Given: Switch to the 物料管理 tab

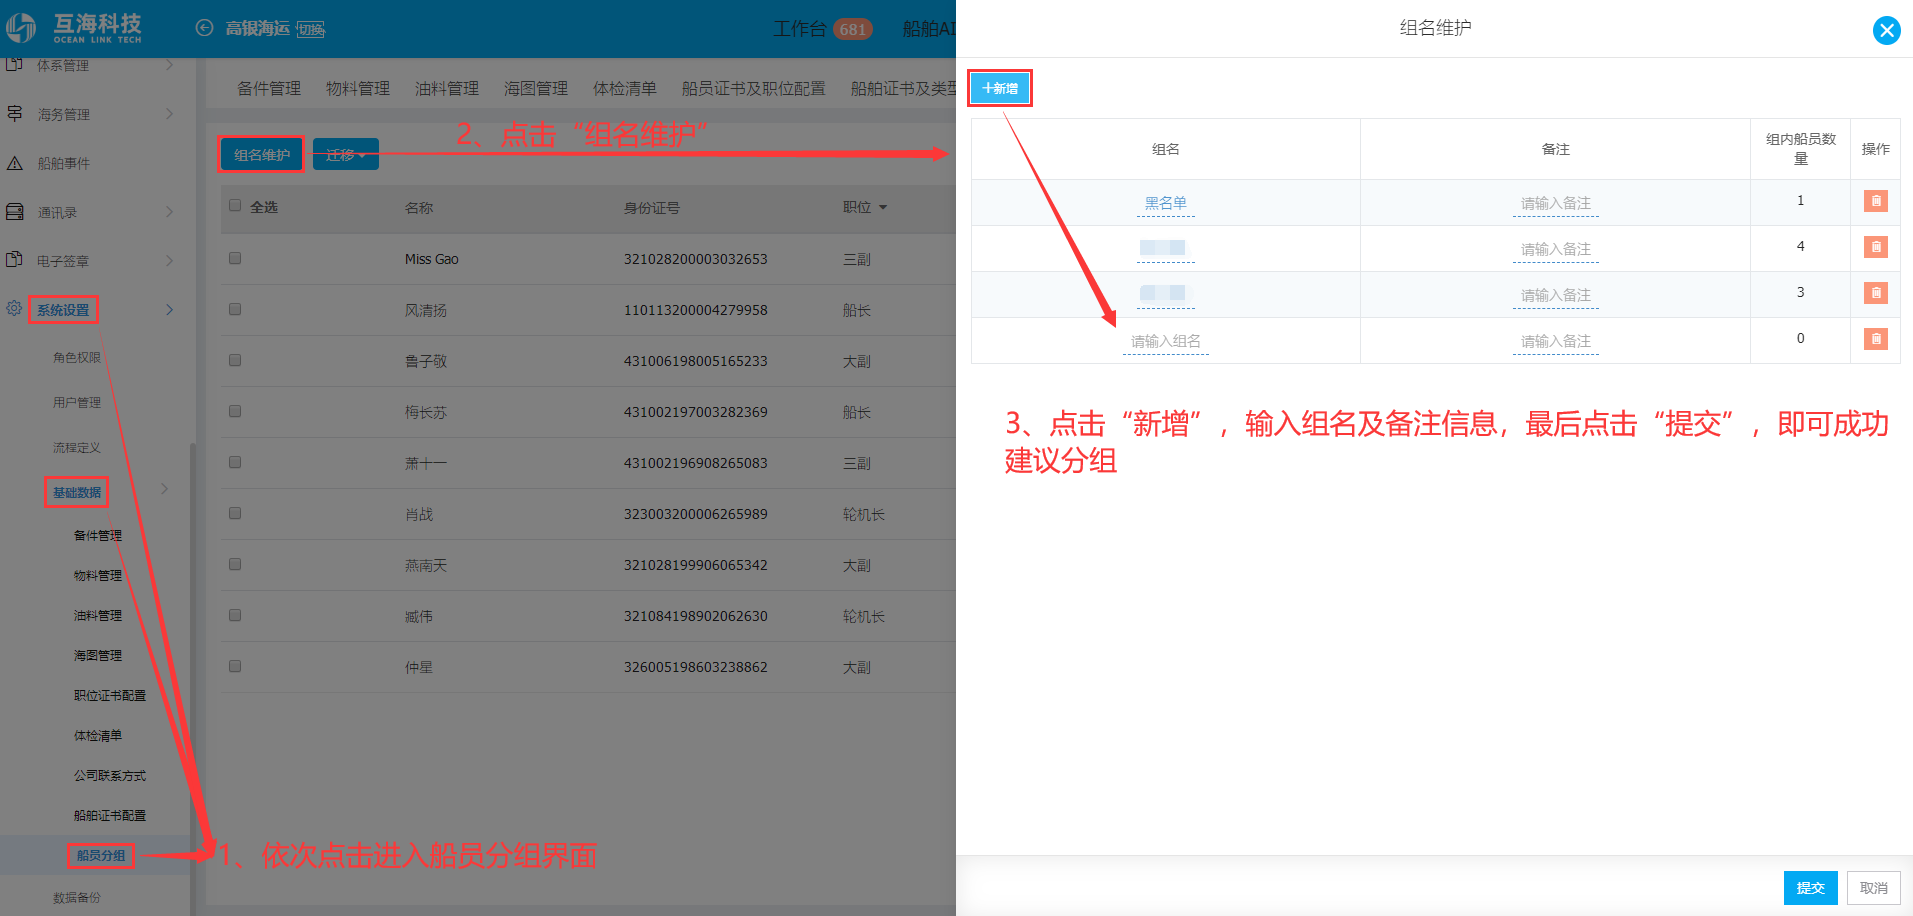Looking at the screenshot, I should 358,88.
